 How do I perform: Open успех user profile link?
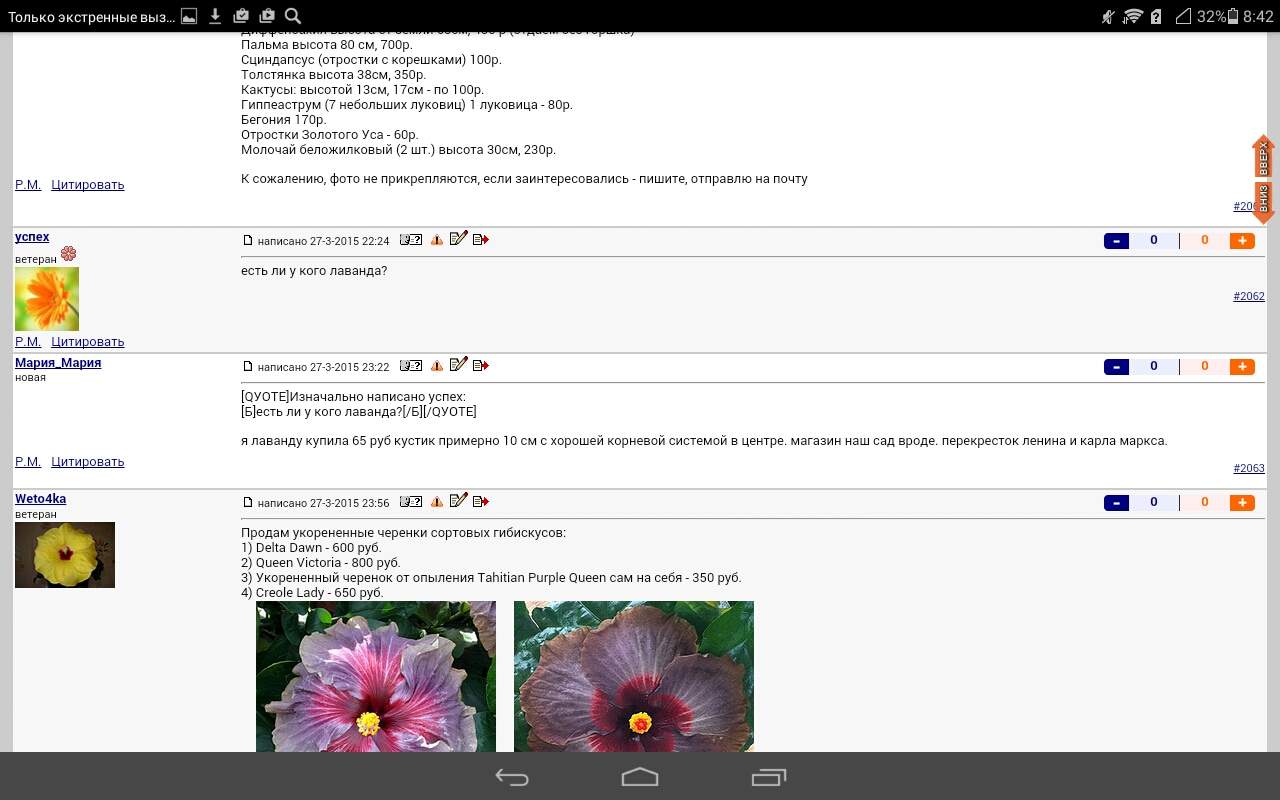pyautogui.click(x=32, y=237)
